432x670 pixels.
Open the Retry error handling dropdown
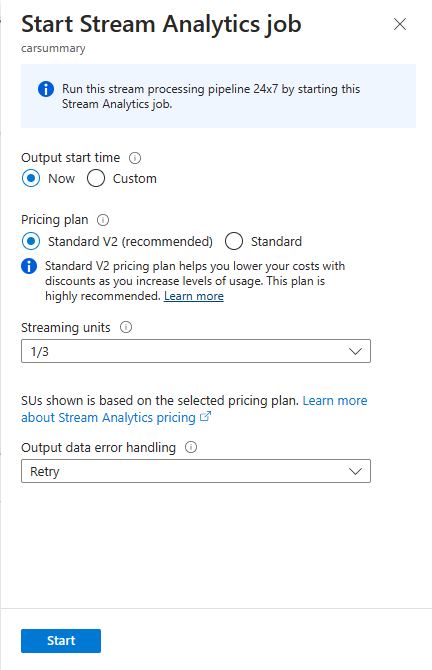click(x=196, y=471)
